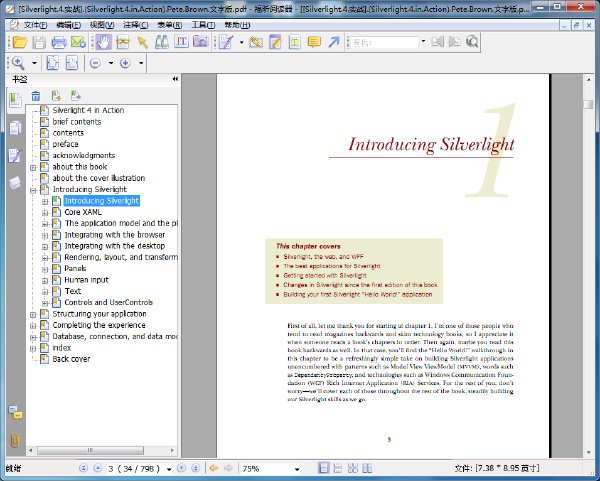
Task: Expand the 'Core XAML' bookmark
Action: click(45, 213)
